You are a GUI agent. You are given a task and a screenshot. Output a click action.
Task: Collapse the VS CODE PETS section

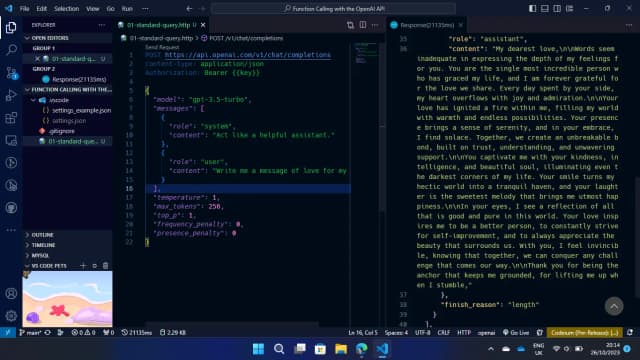[49, 266]
